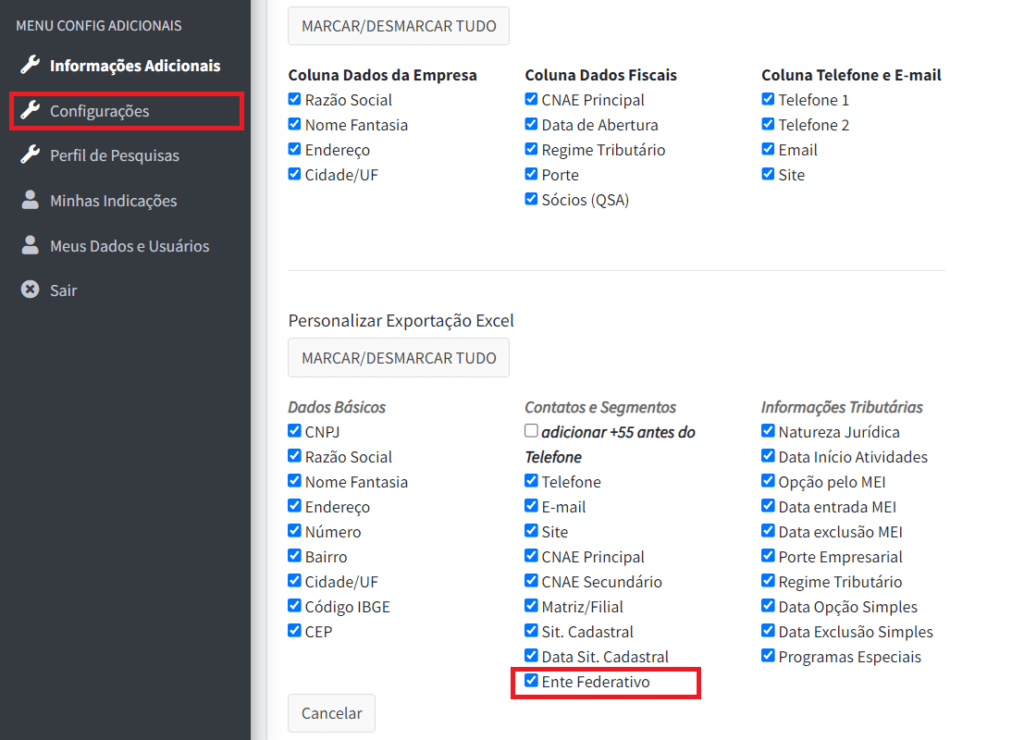Disable the Telefone 1 checkbox
This screenshot has width=1024, height=740.
pos(766,99)
